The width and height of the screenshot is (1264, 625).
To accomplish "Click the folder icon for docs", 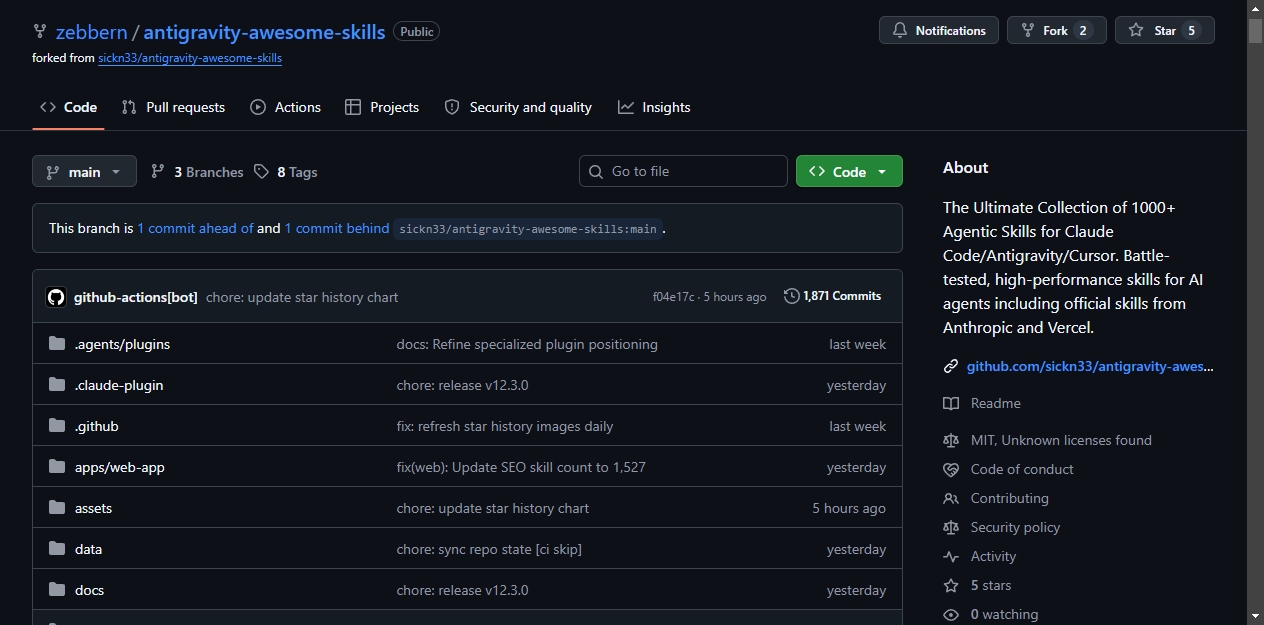I will (x=57, y=590).
